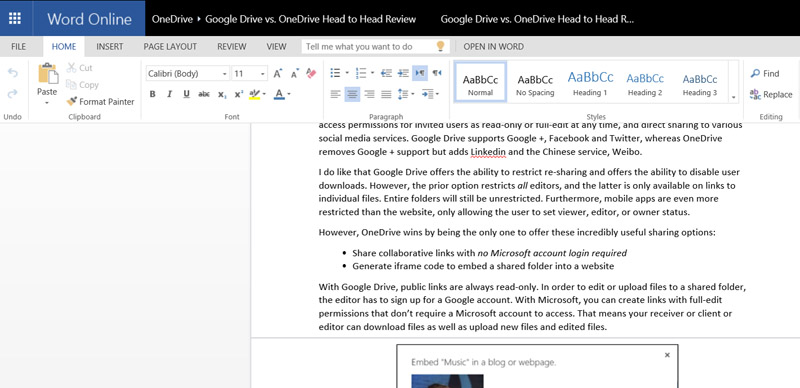Viewport: 800px width, 388px height.
Task: Open the Numbering dropdown arrow
Action: coord(372,73)
